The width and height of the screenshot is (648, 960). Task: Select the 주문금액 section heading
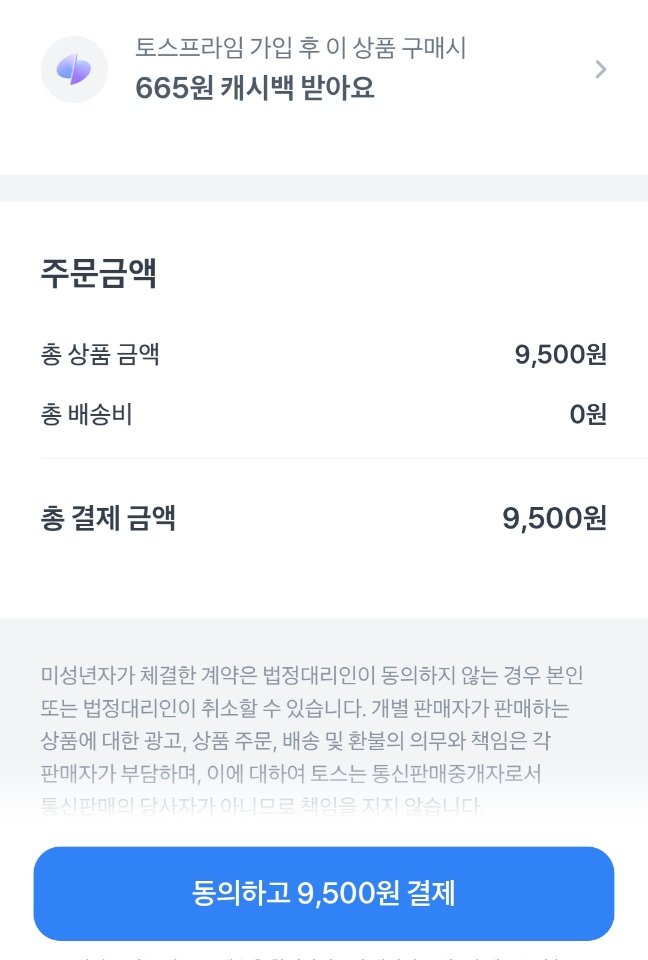[98, 273]
